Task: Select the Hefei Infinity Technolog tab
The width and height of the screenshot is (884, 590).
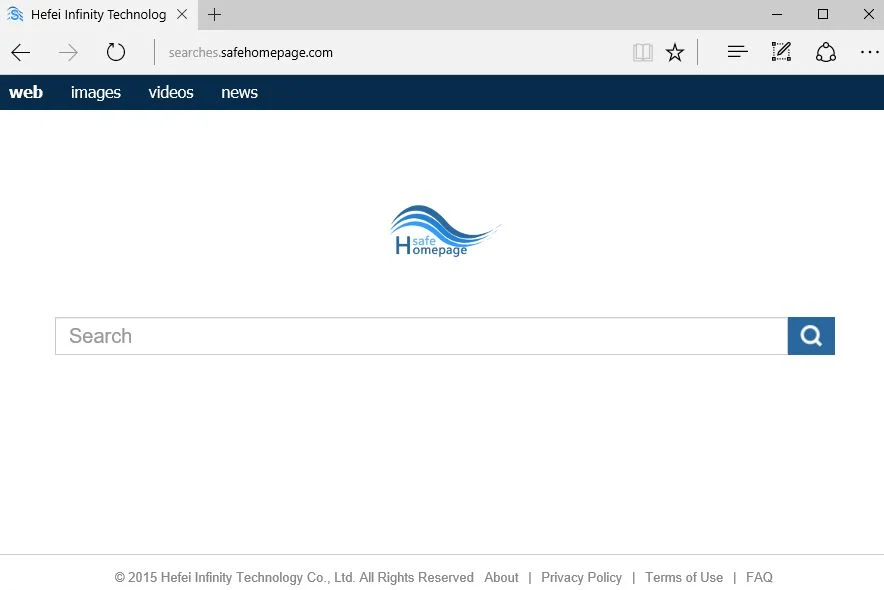Action: [98, 15]
